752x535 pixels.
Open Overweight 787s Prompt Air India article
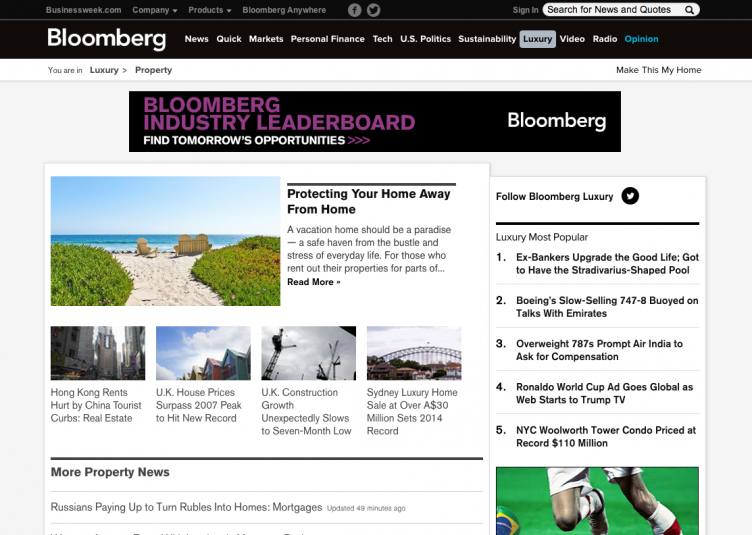click(599, 350)
